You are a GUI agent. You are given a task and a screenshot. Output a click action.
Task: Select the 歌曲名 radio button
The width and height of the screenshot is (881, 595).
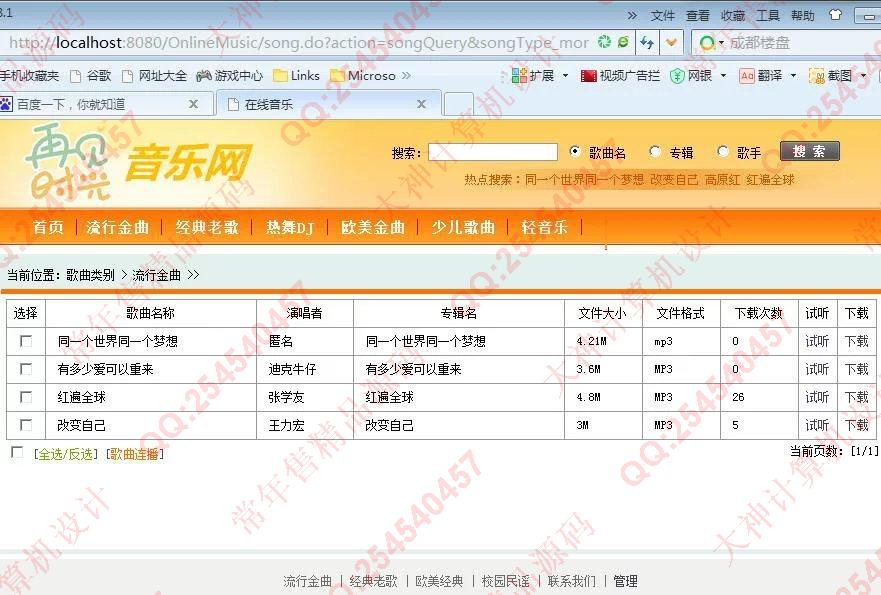point(574,151)
